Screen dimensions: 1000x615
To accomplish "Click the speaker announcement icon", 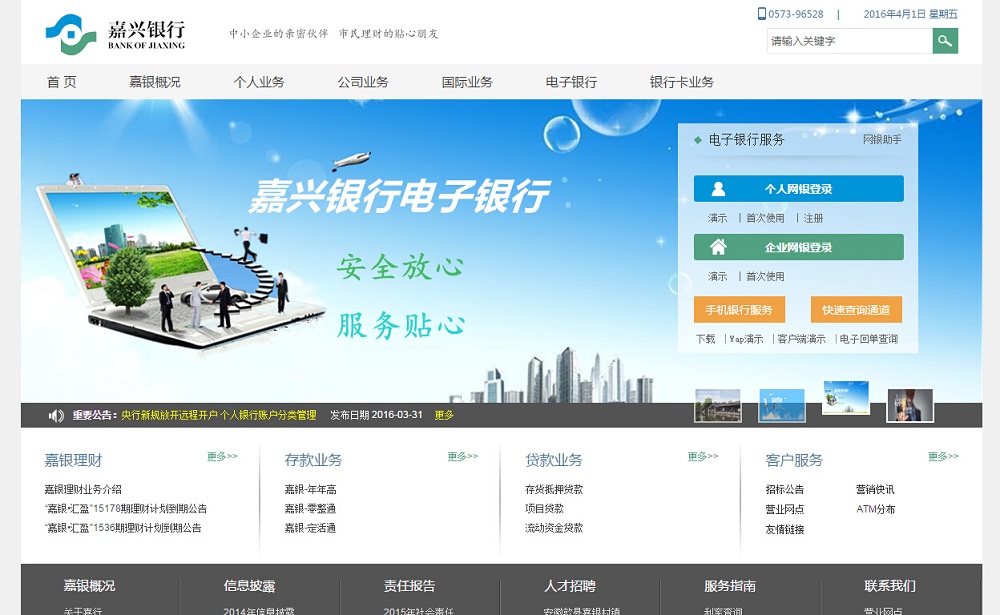I will [56, 415].
